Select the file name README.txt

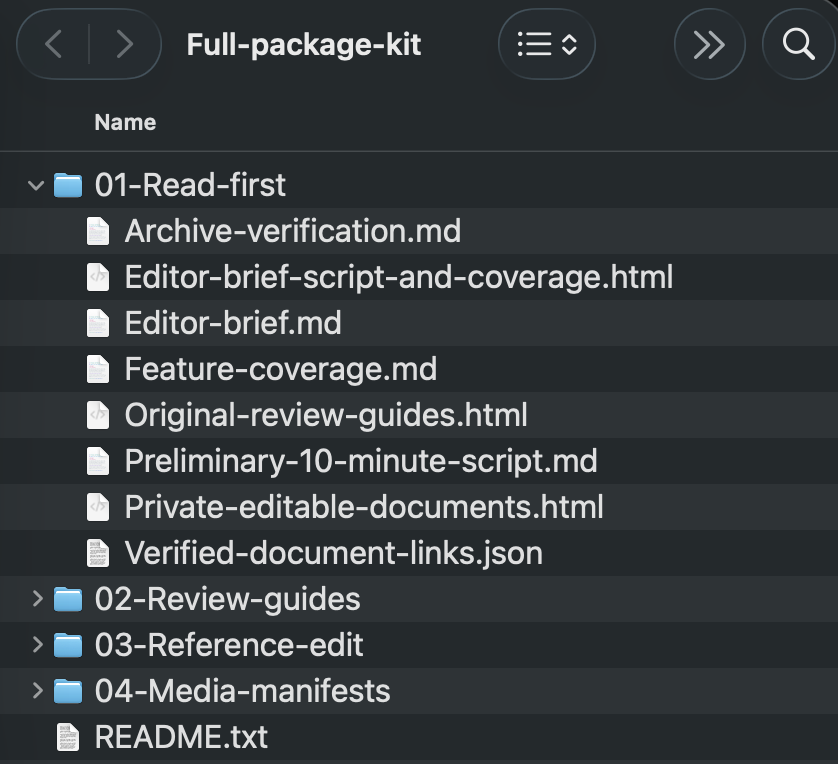tap(181, 737)
